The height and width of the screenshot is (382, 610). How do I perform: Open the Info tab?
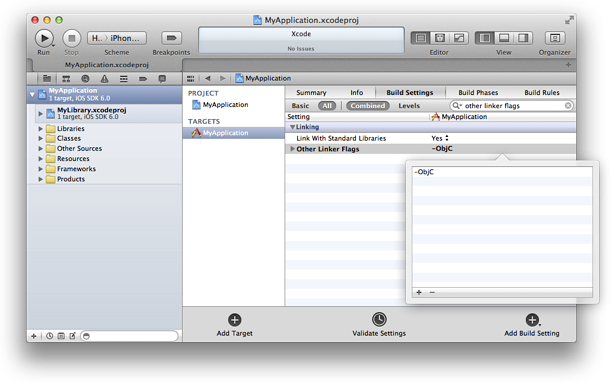[x=356, y=93]
